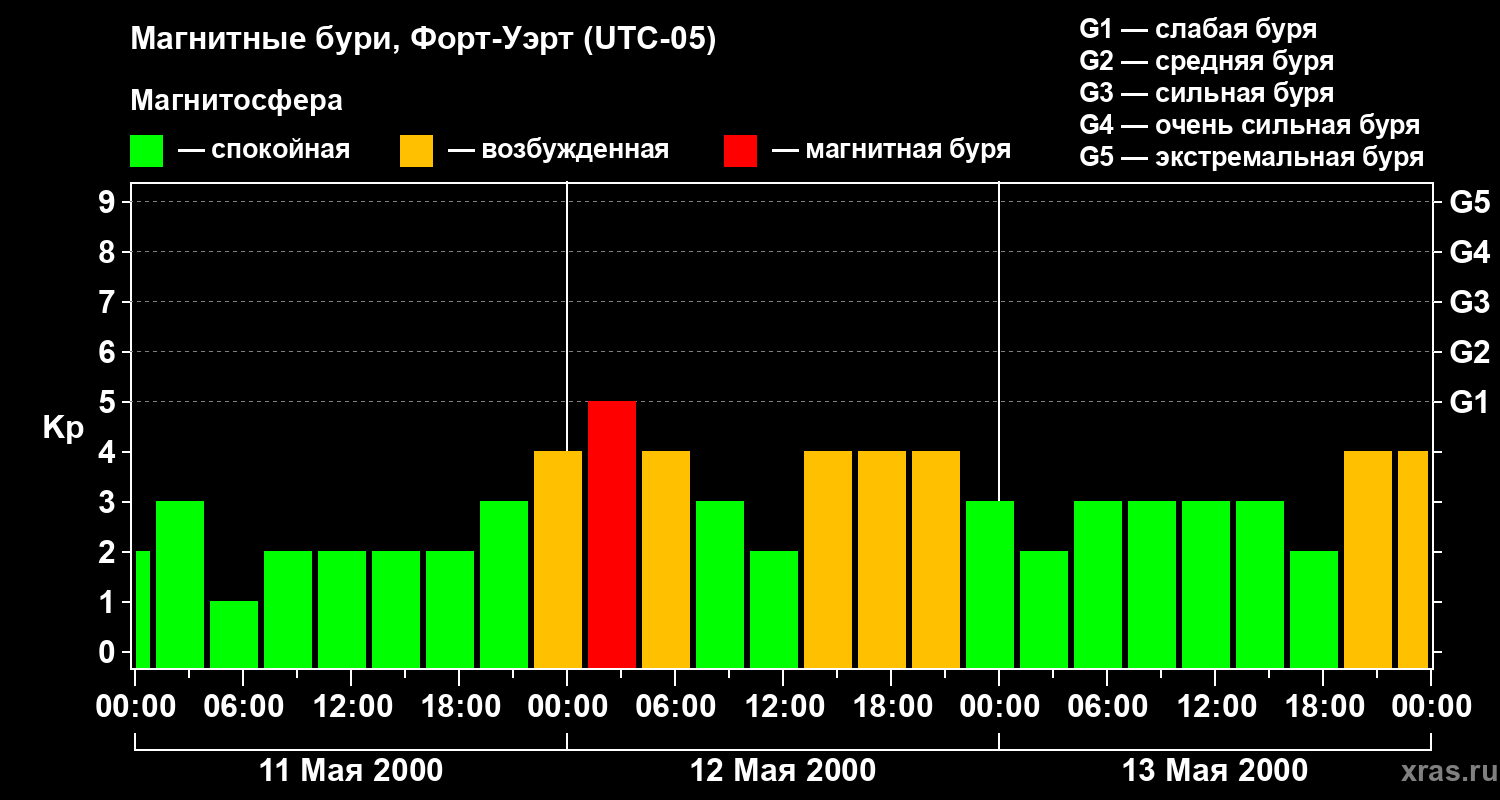Click the 'Kp' axis title
This screenshot has width=1500, height=800.
click(x=63, y=427)
